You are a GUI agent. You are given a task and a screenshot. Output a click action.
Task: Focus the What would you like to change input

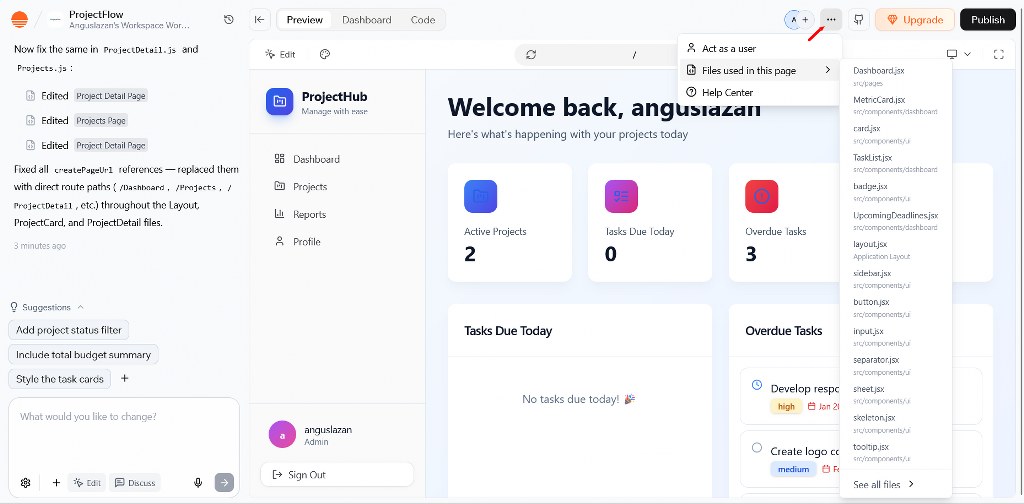[x=124, y=431]
